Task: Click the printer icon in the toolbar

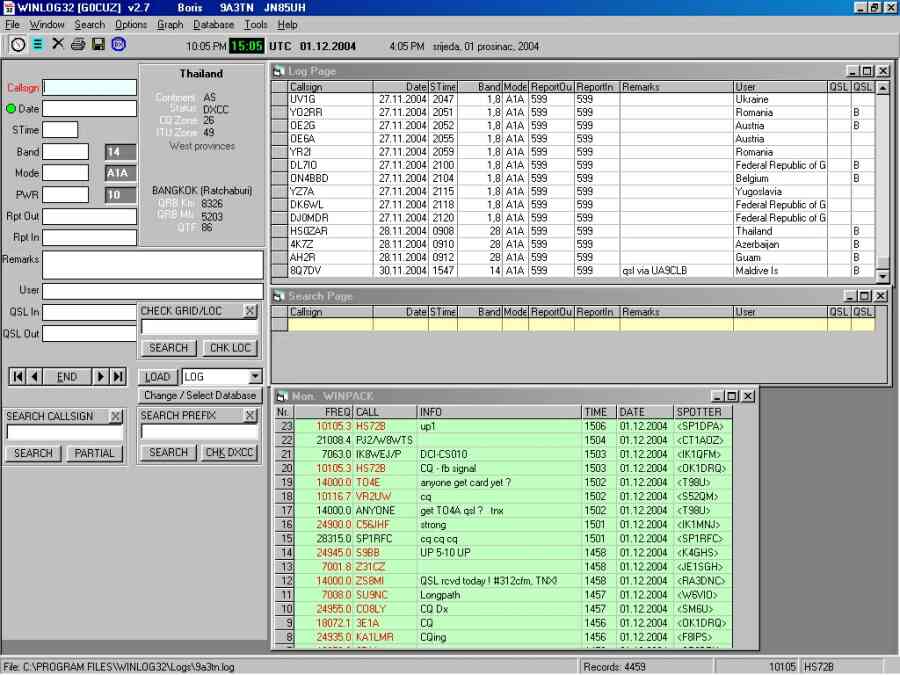Action: [78, 44]
